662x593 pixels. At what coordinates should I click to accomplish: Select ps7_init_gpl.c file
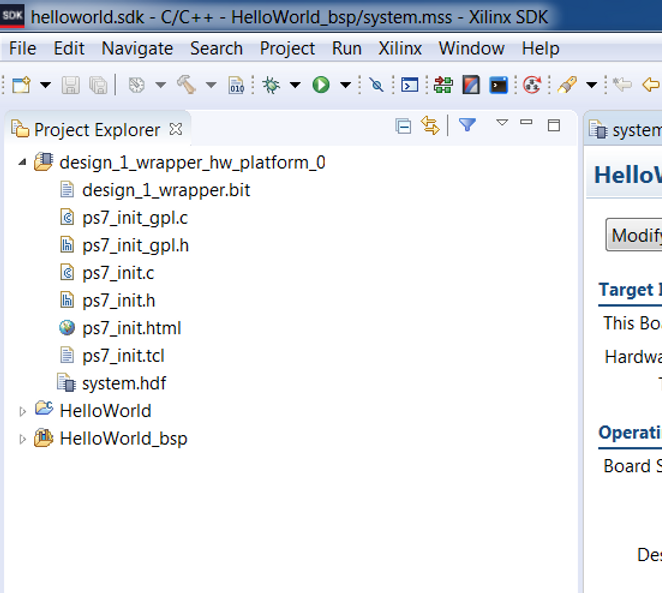click(135, 218)
